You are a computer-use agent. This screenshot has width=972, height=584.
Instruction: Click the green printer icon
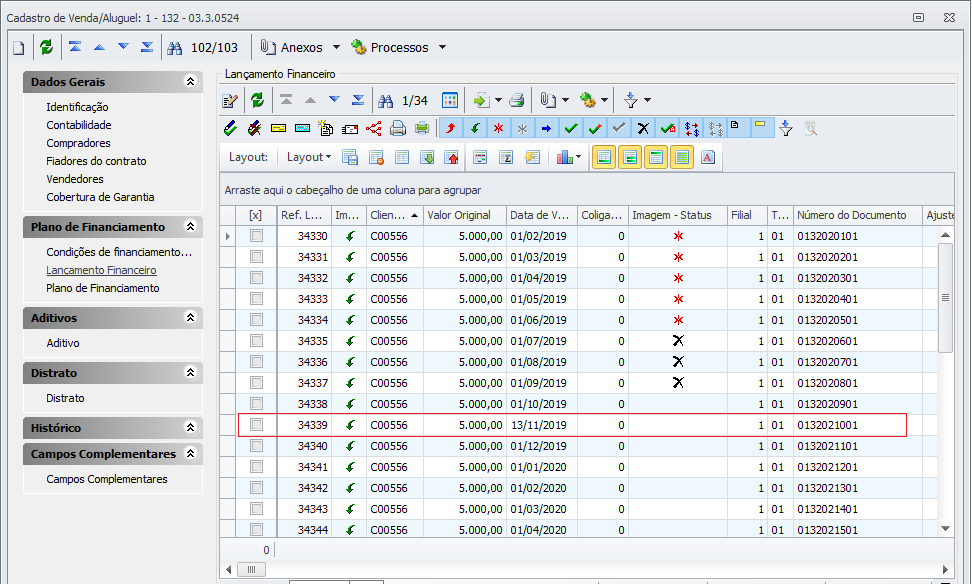click(422, 128)
